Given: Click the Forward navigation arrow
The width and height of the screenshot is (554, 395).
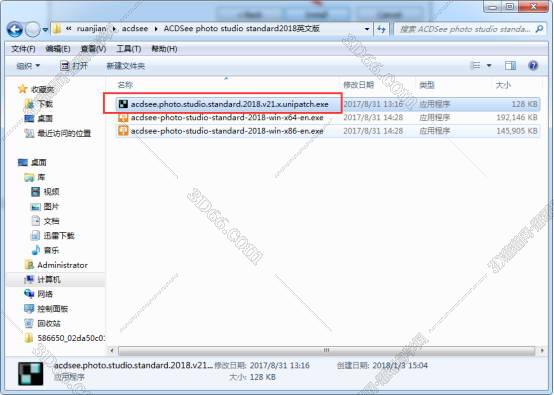Looking at the screenshot, I should click(33, 30).
